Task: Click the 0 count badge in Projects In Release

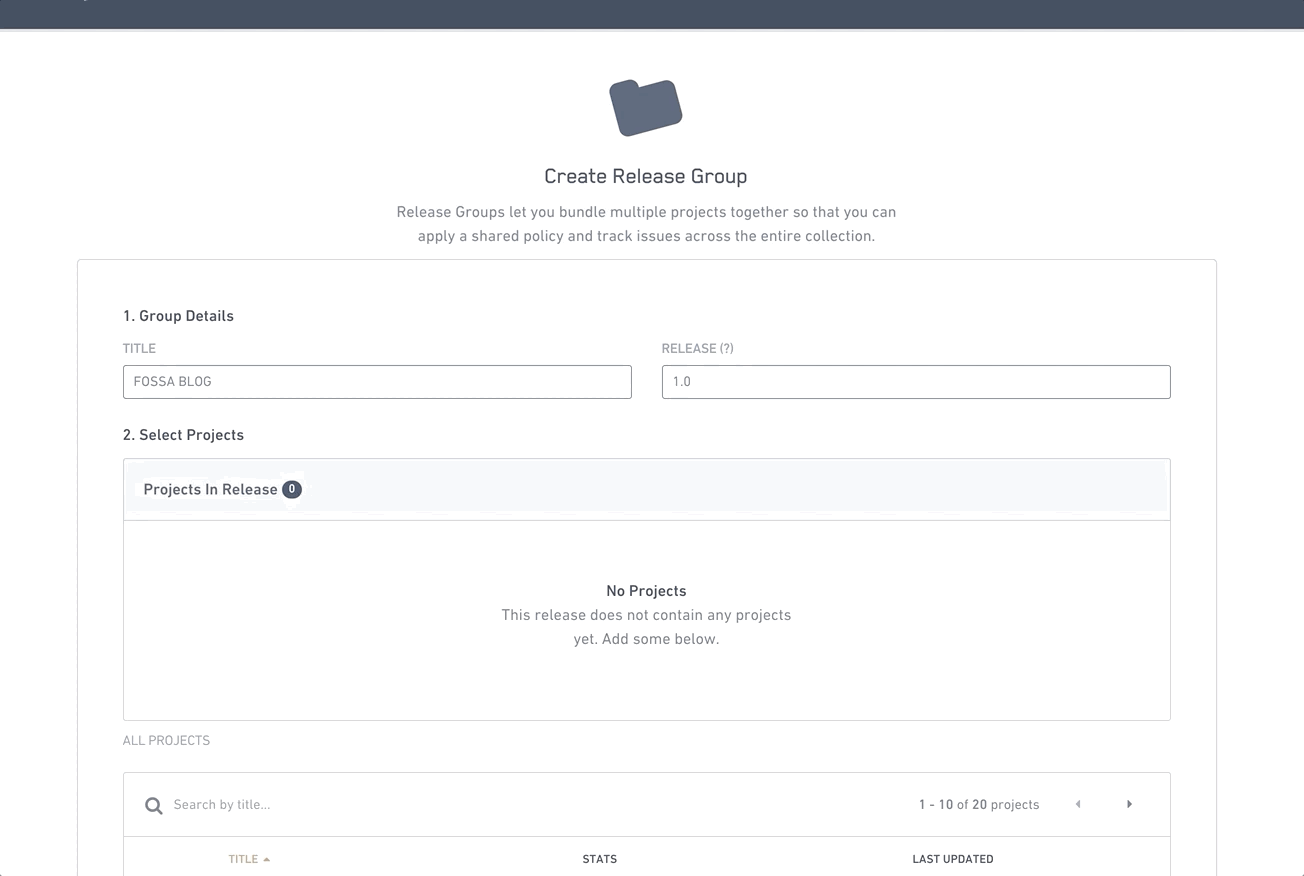Action: point(291,489)
